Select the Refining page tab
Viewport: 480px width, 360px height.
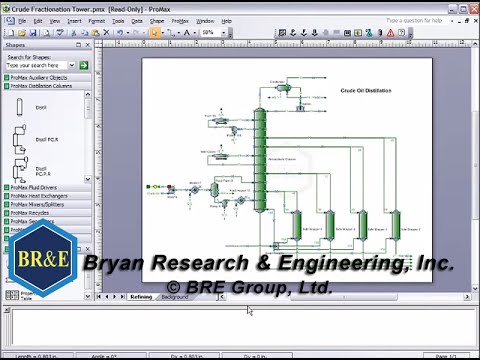point(141,297)
